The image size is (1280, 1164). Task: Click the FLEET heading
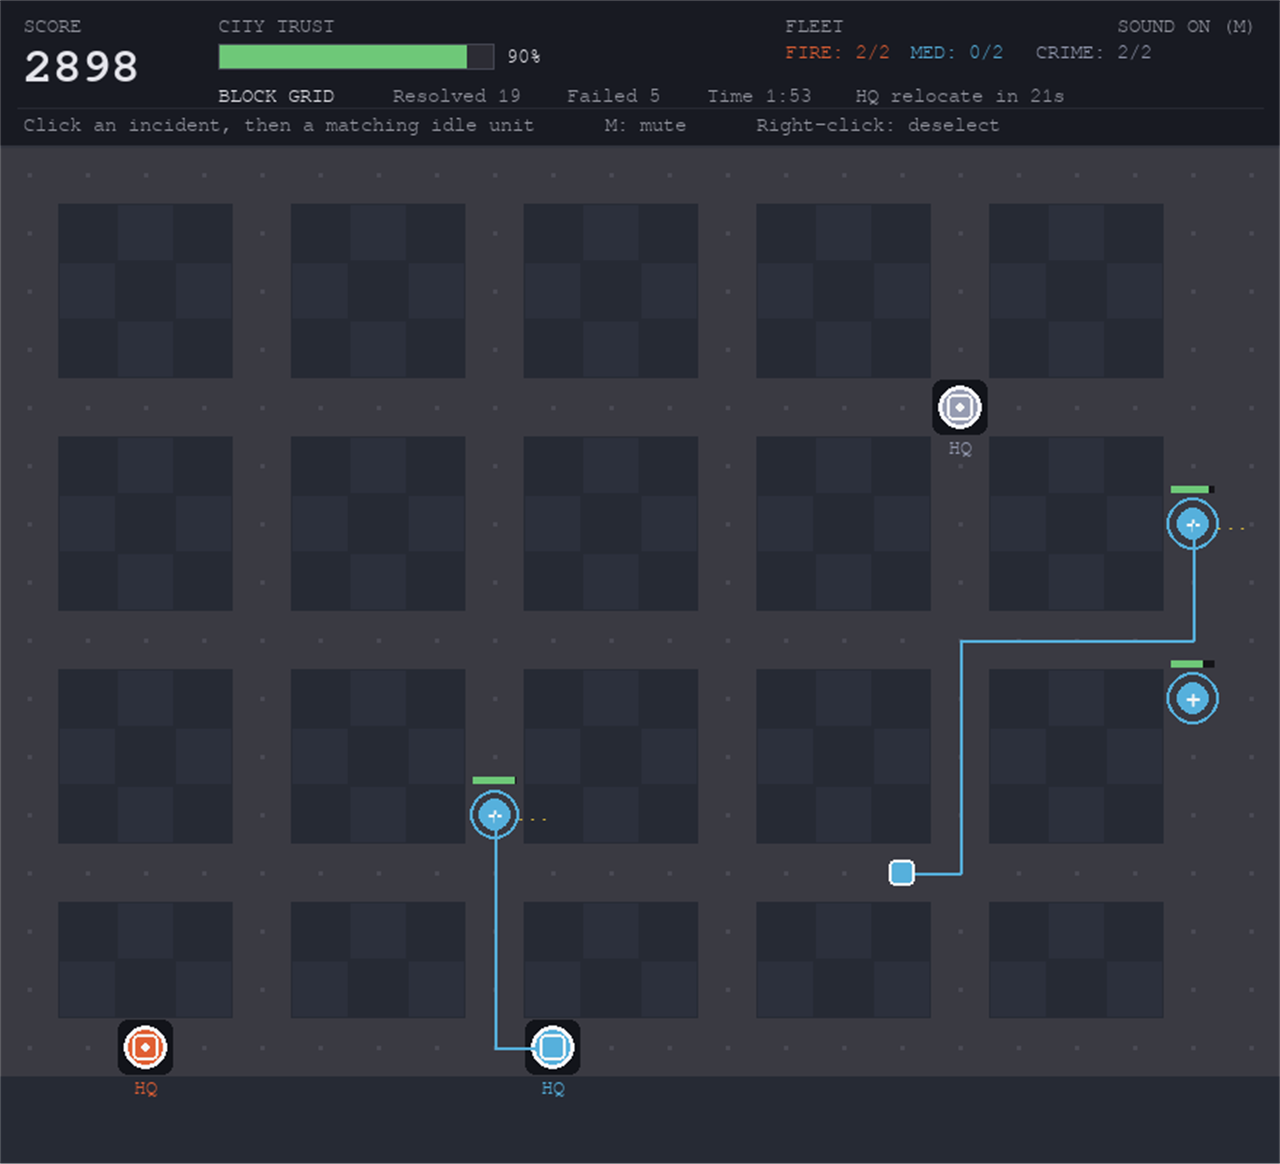(x=814, y=27)
